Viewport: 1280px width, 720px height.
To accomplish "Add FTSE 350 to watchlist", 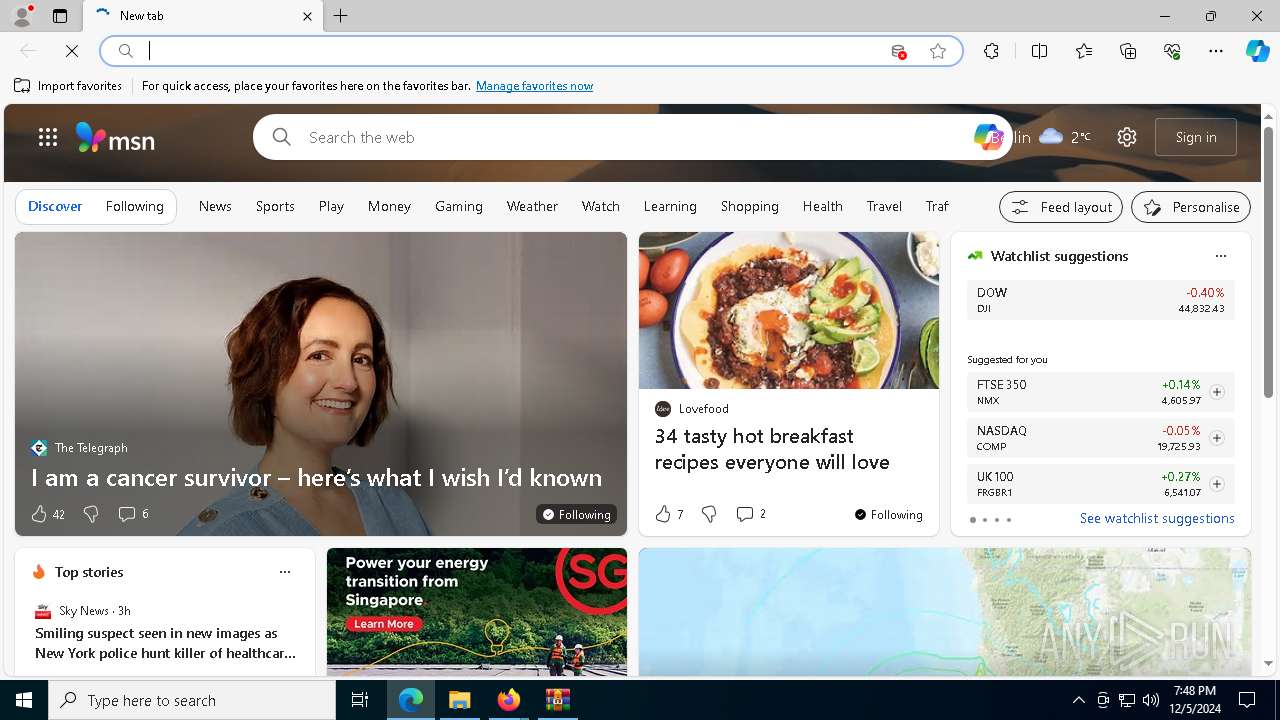I will 1217,392.
